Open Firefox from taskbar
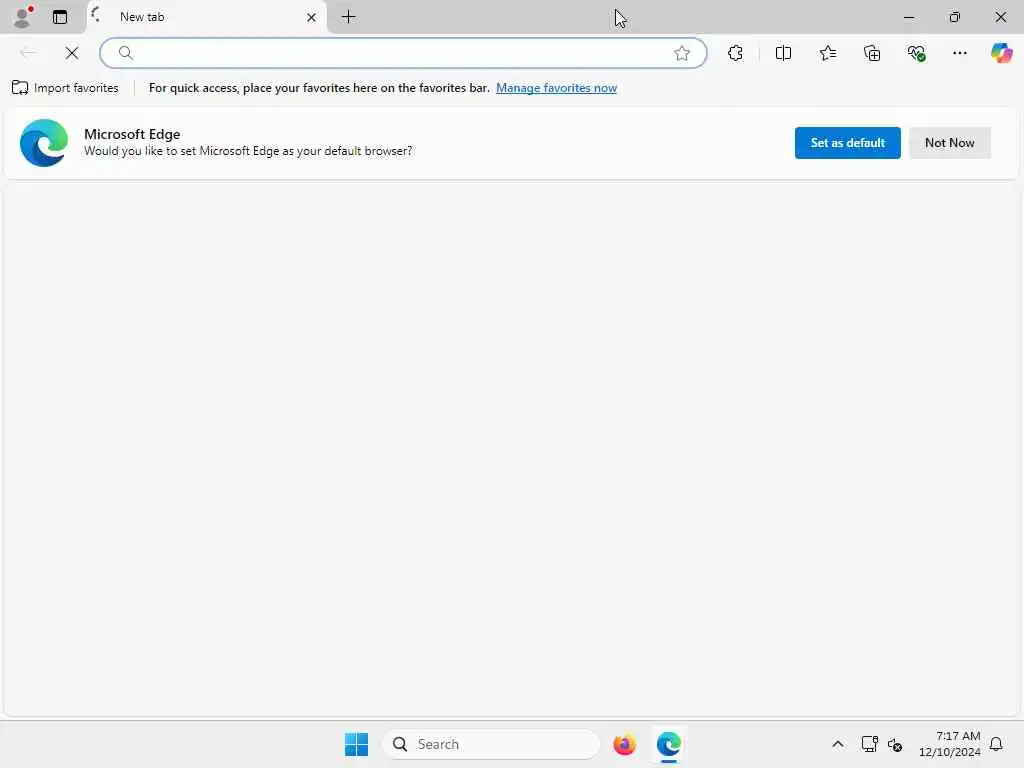Screen dimensions: 1024x768 pos(624,744)
